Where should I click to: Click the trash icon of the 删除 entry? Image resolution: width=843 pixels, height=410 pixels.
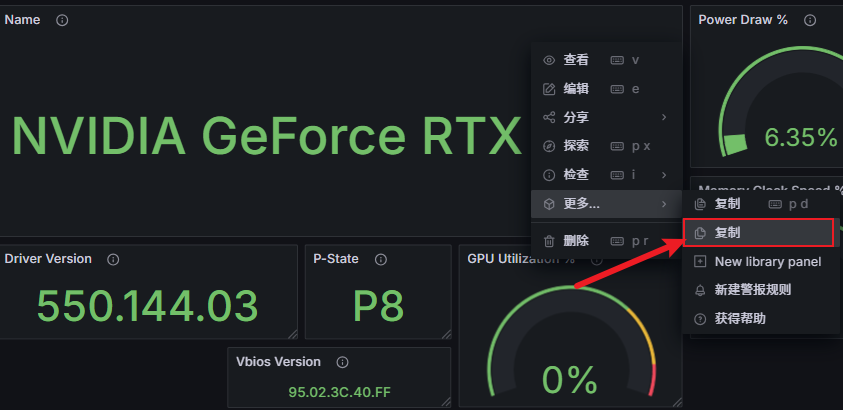[x=549, y=241]
